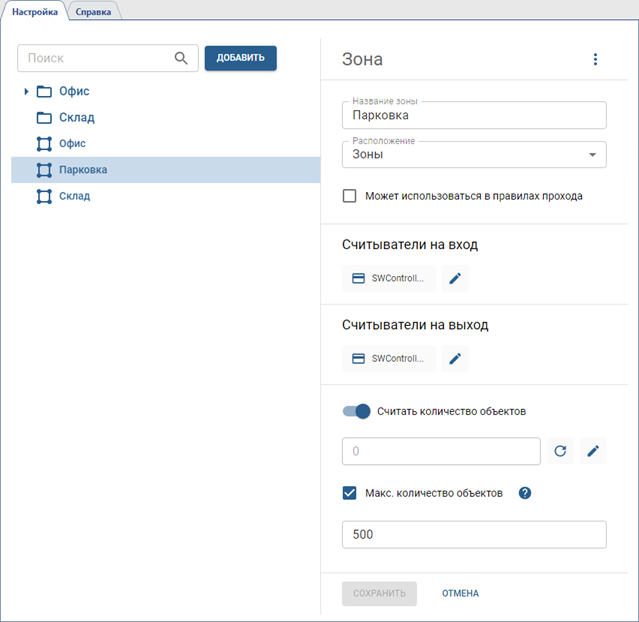Edit entry readers with pencil icon
The width and height of the screenshot is (639, 622).
(455, 278)
